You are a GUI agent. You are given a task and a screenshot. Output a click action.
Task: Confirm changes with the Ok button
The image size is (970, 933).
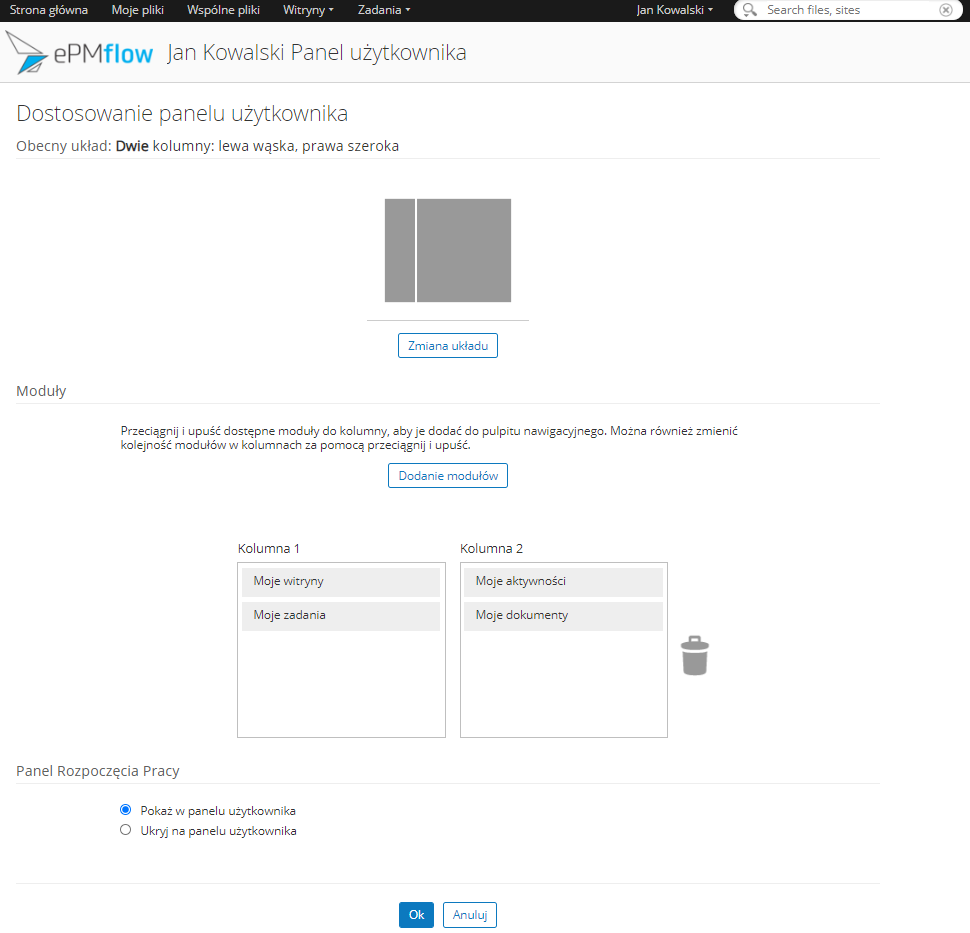[416, 915]
